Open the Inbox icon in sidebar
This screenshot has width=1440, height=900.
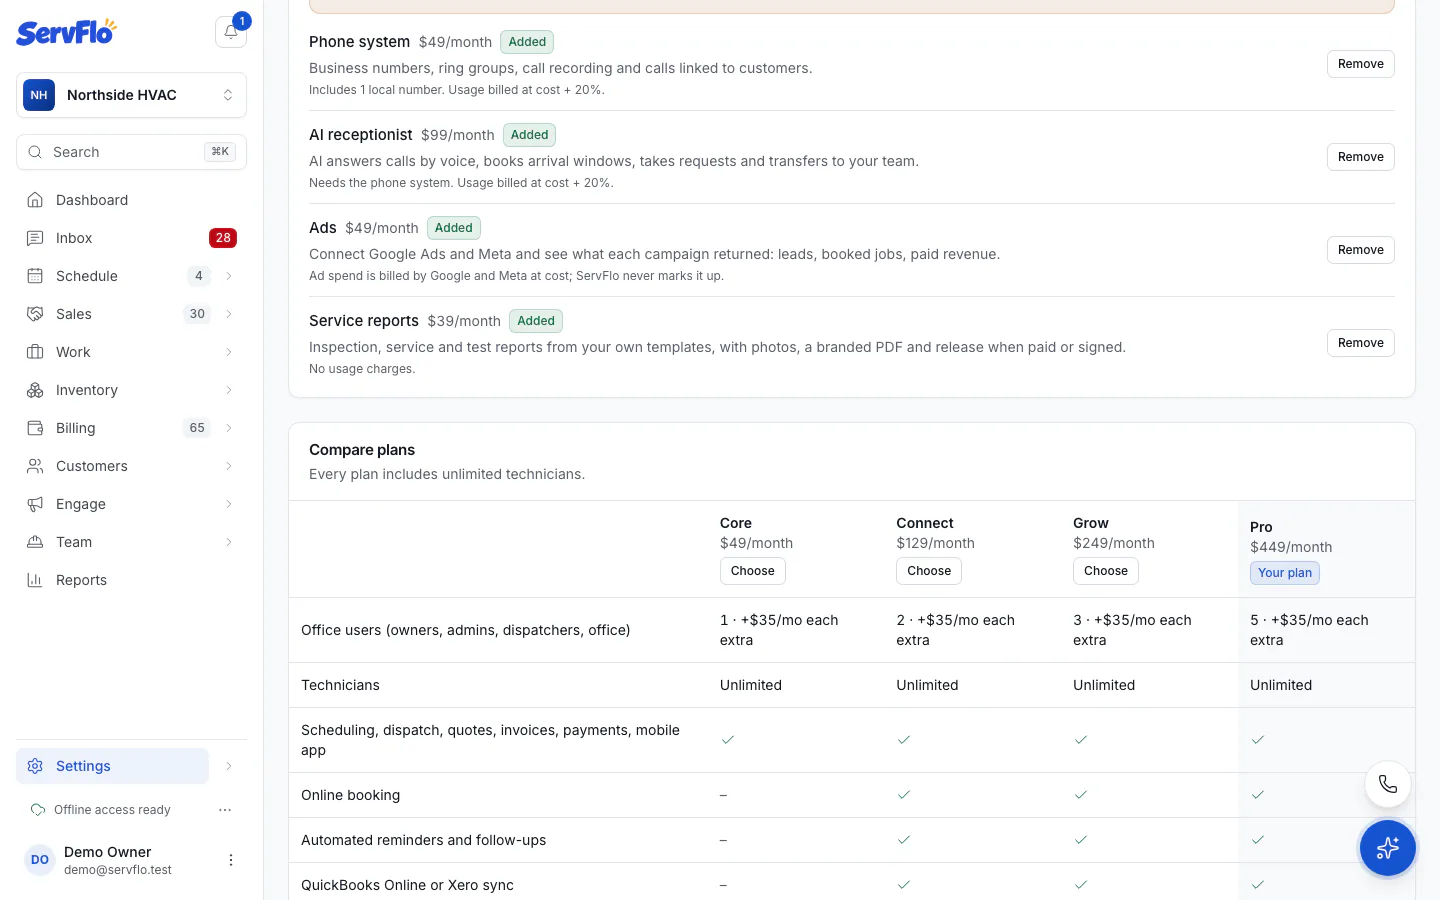tap(35, 238)
